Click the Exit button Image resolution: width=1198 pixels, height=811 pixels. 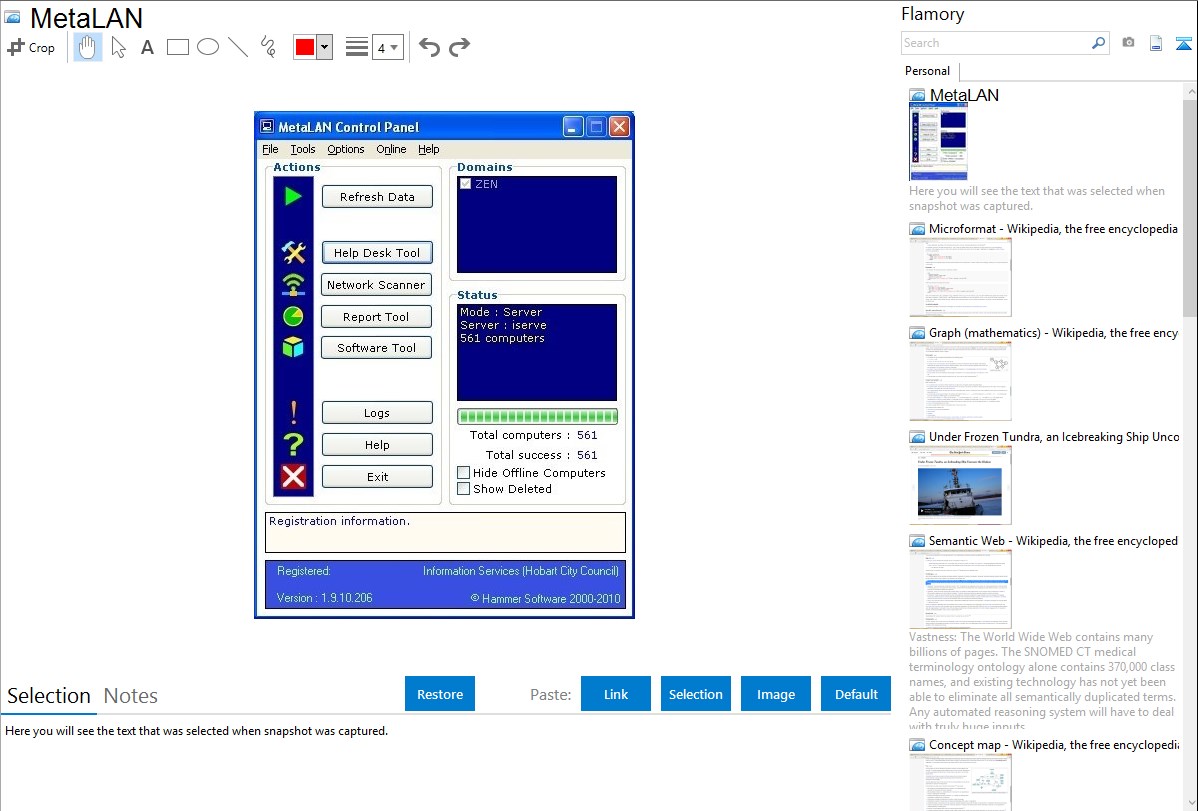377,477
